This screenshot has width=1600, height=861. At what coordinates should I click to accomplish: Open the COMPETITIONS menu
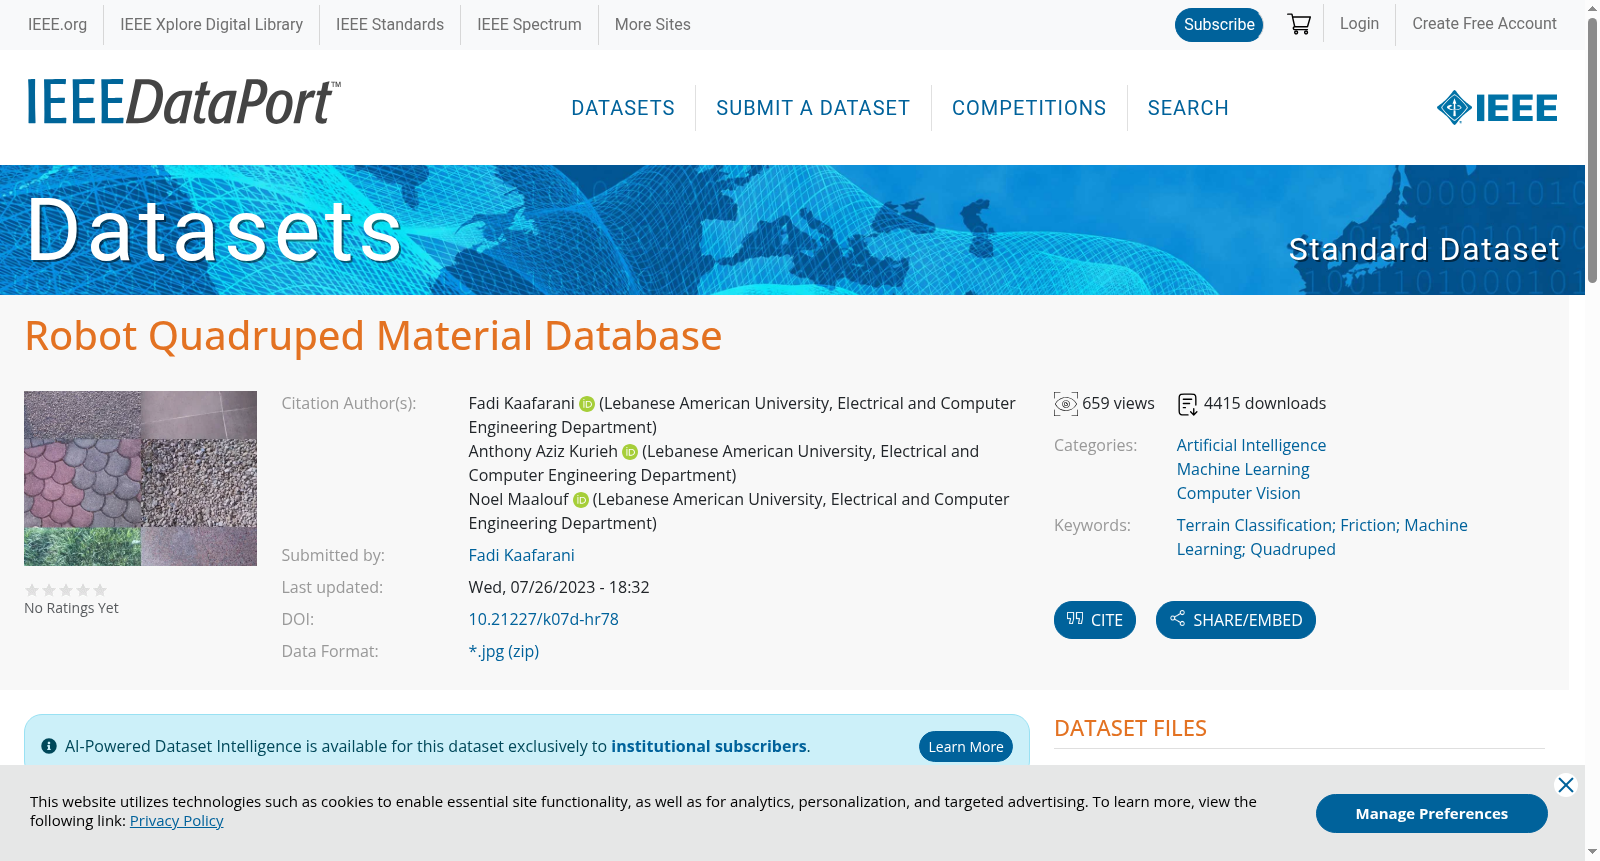pyautogui.click(x=1029, y=108)
